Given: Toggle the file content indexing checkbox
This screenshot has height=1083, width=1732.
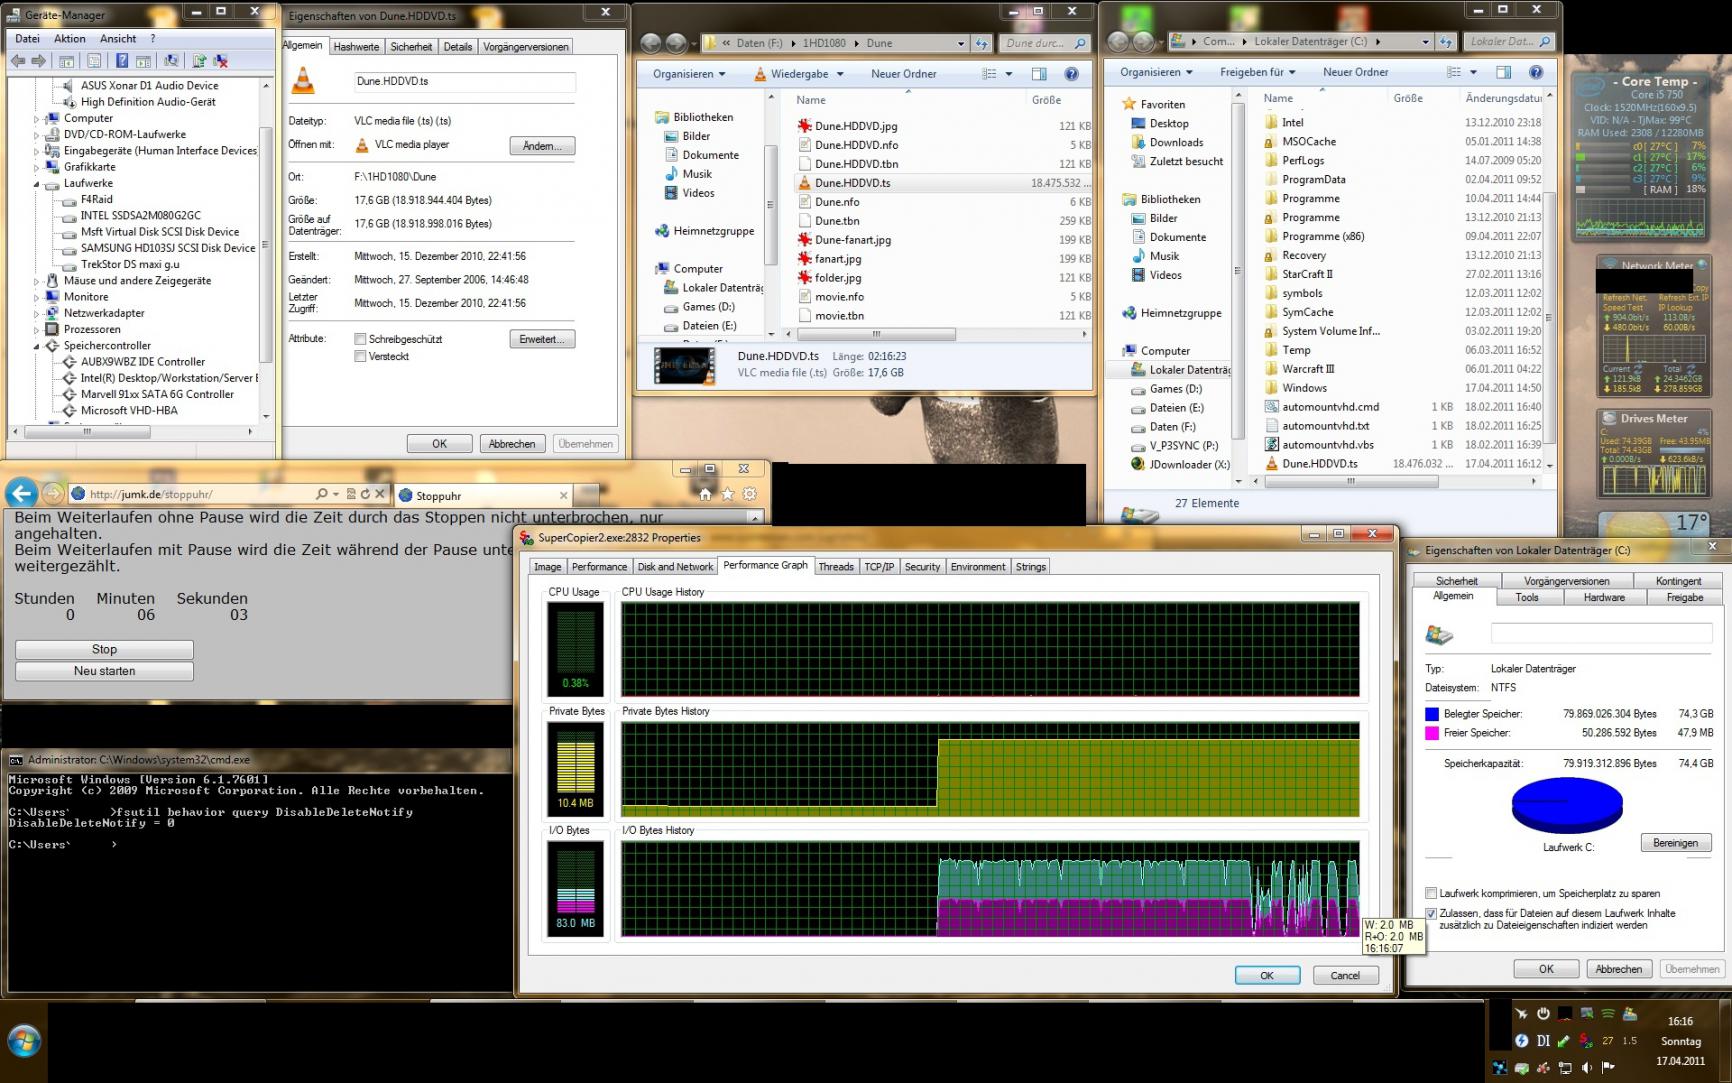Looking at the screenshot, I should pos(1431,913).
